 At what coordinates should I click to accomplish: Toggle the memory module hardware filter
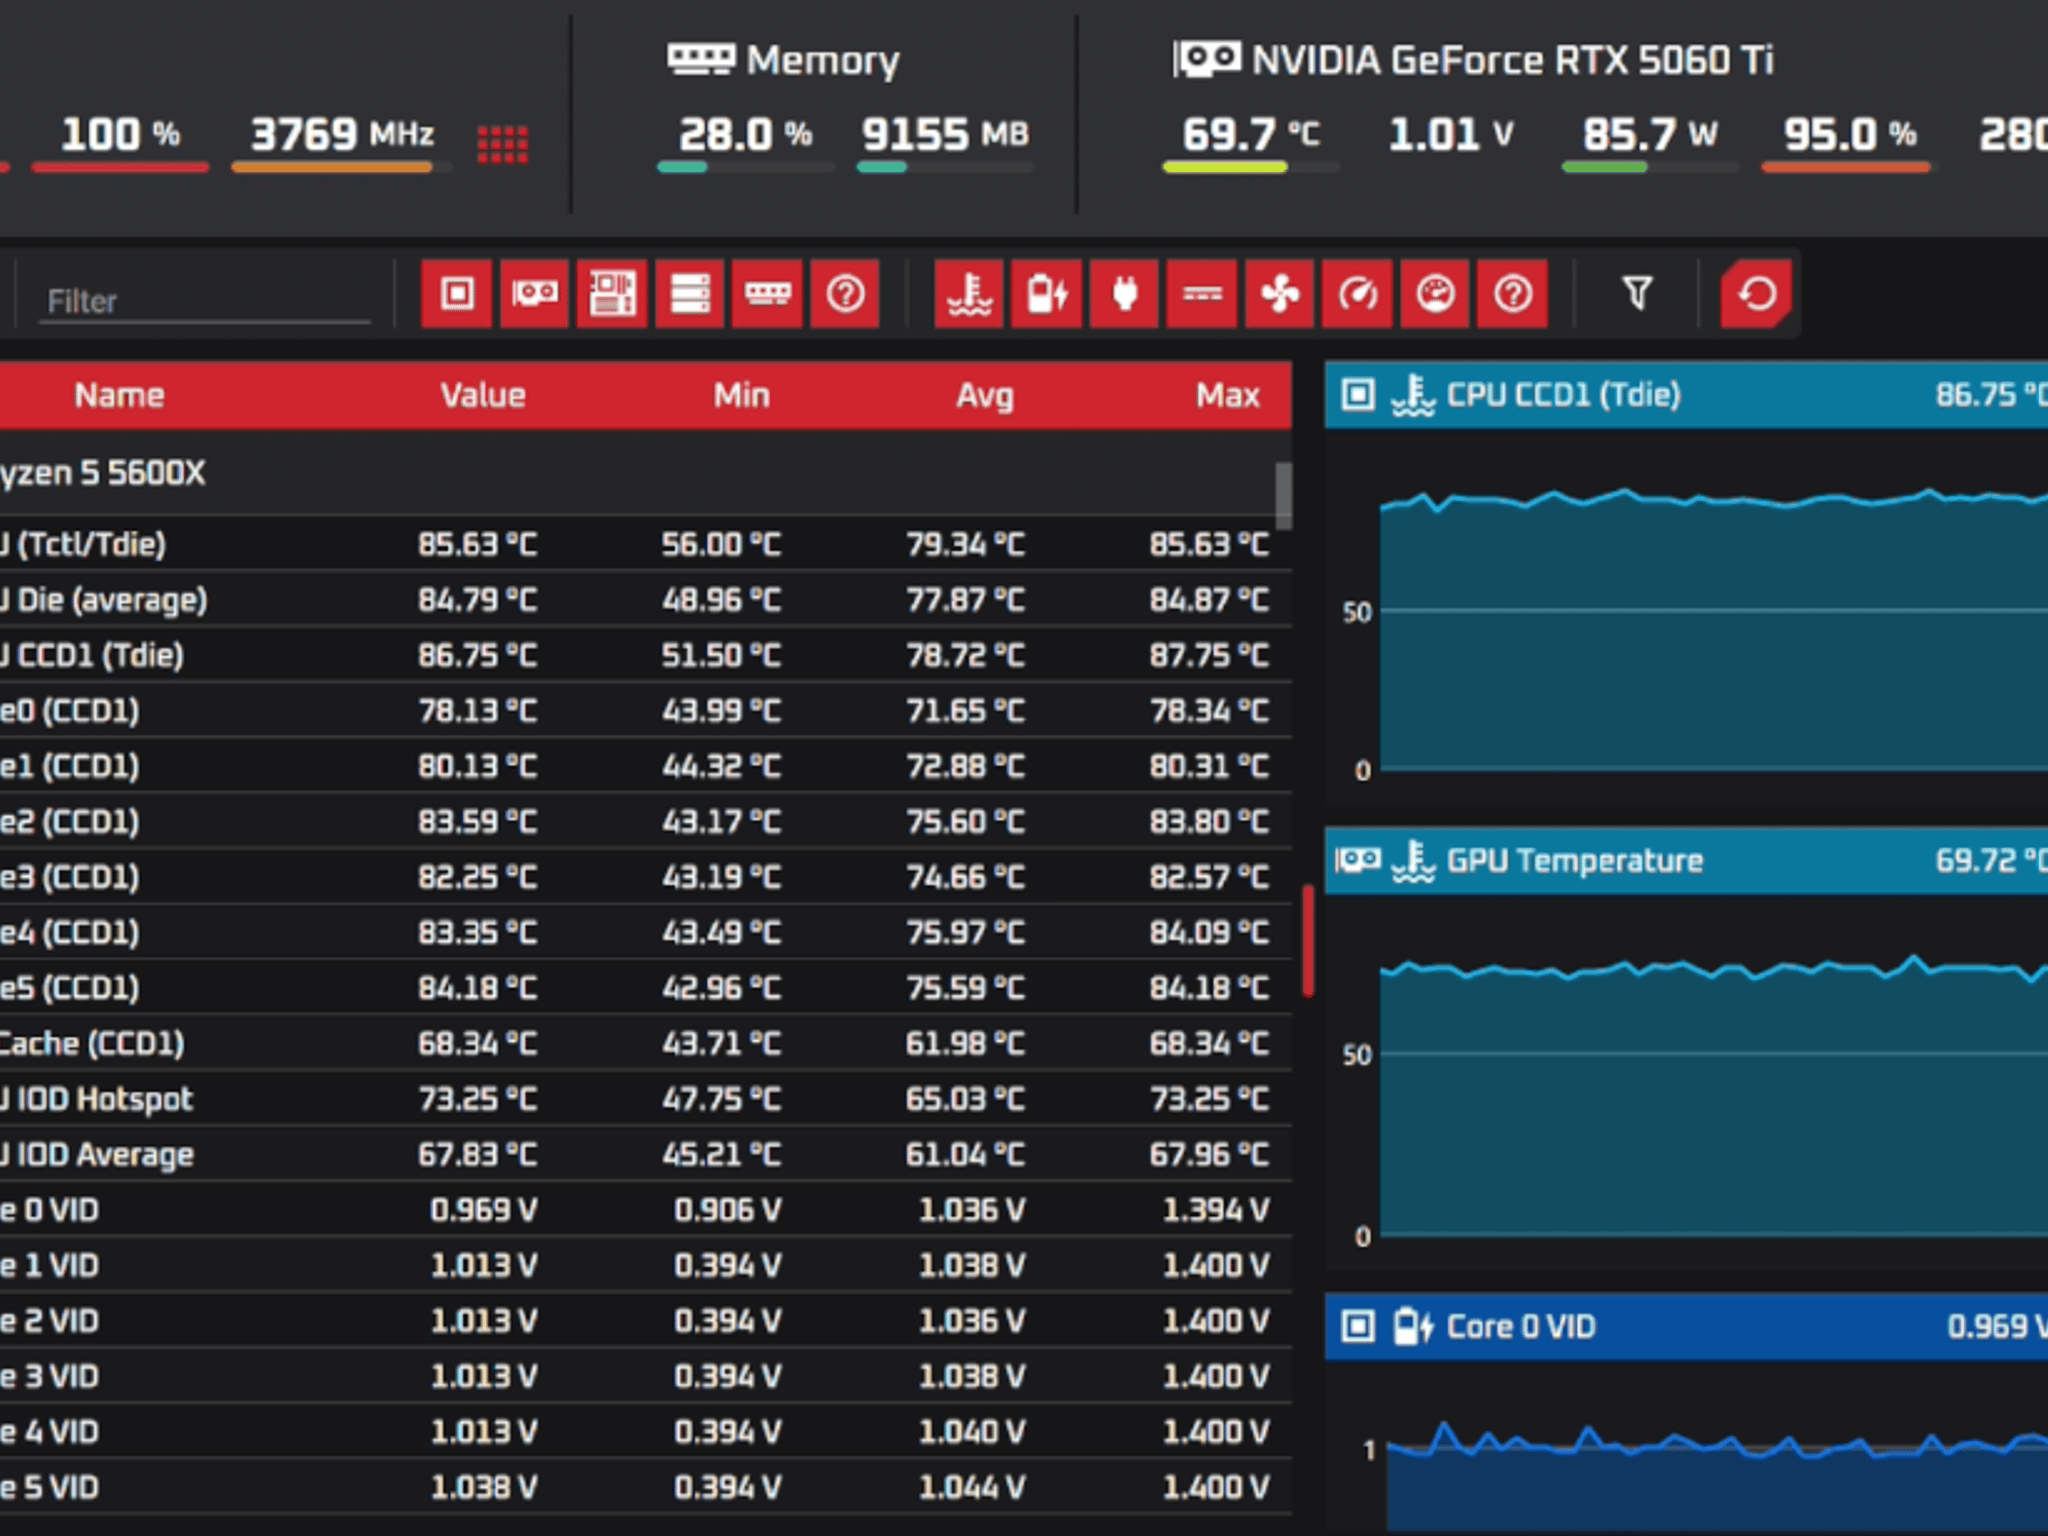tap(767, 294)
